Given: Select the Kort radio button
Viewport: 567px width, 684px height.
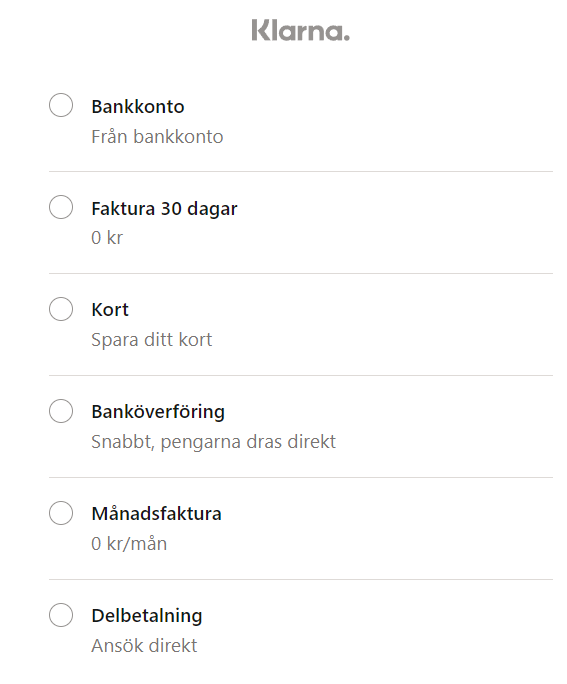Looking at the screenshot, I should pos(61,309).
